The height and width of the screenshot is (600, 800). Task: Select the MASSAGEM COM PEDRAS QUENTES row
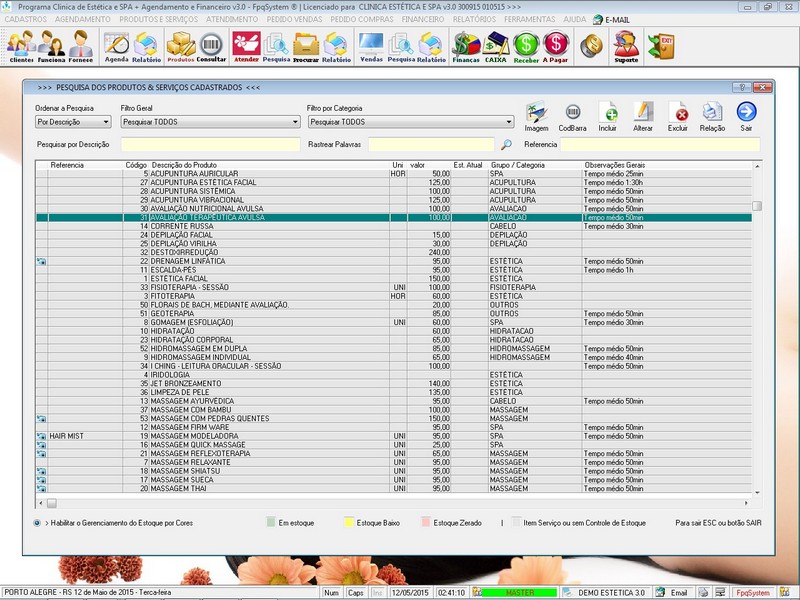[x=394, y=418]
